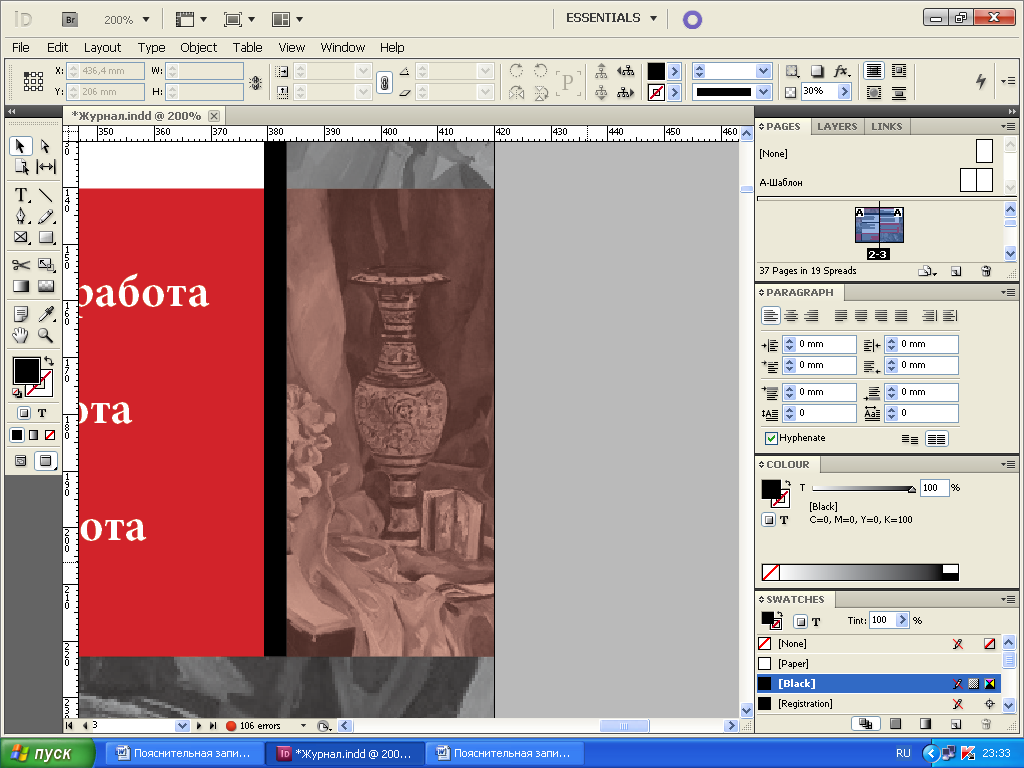The height and width of the screenshot is (768, 1024).
Task: Open Adobe Bridge via Br icon
Action: pyautogui.click(x=70, y=20)
